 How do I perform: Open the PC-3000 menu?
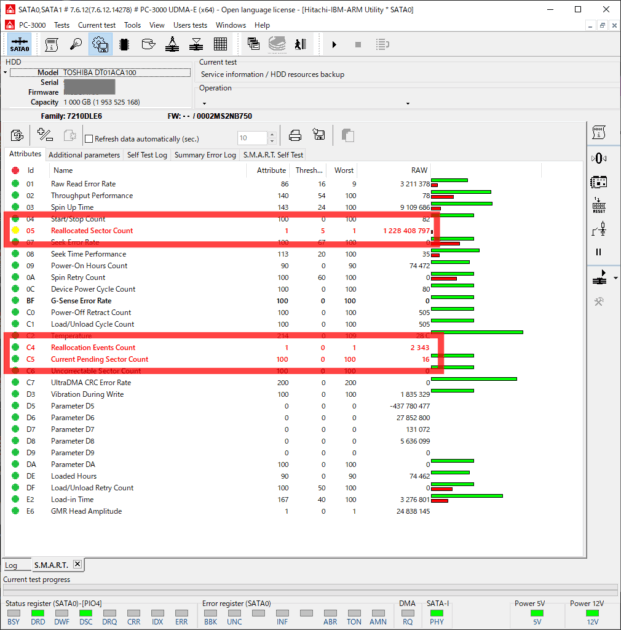click(x=32, y=25)
